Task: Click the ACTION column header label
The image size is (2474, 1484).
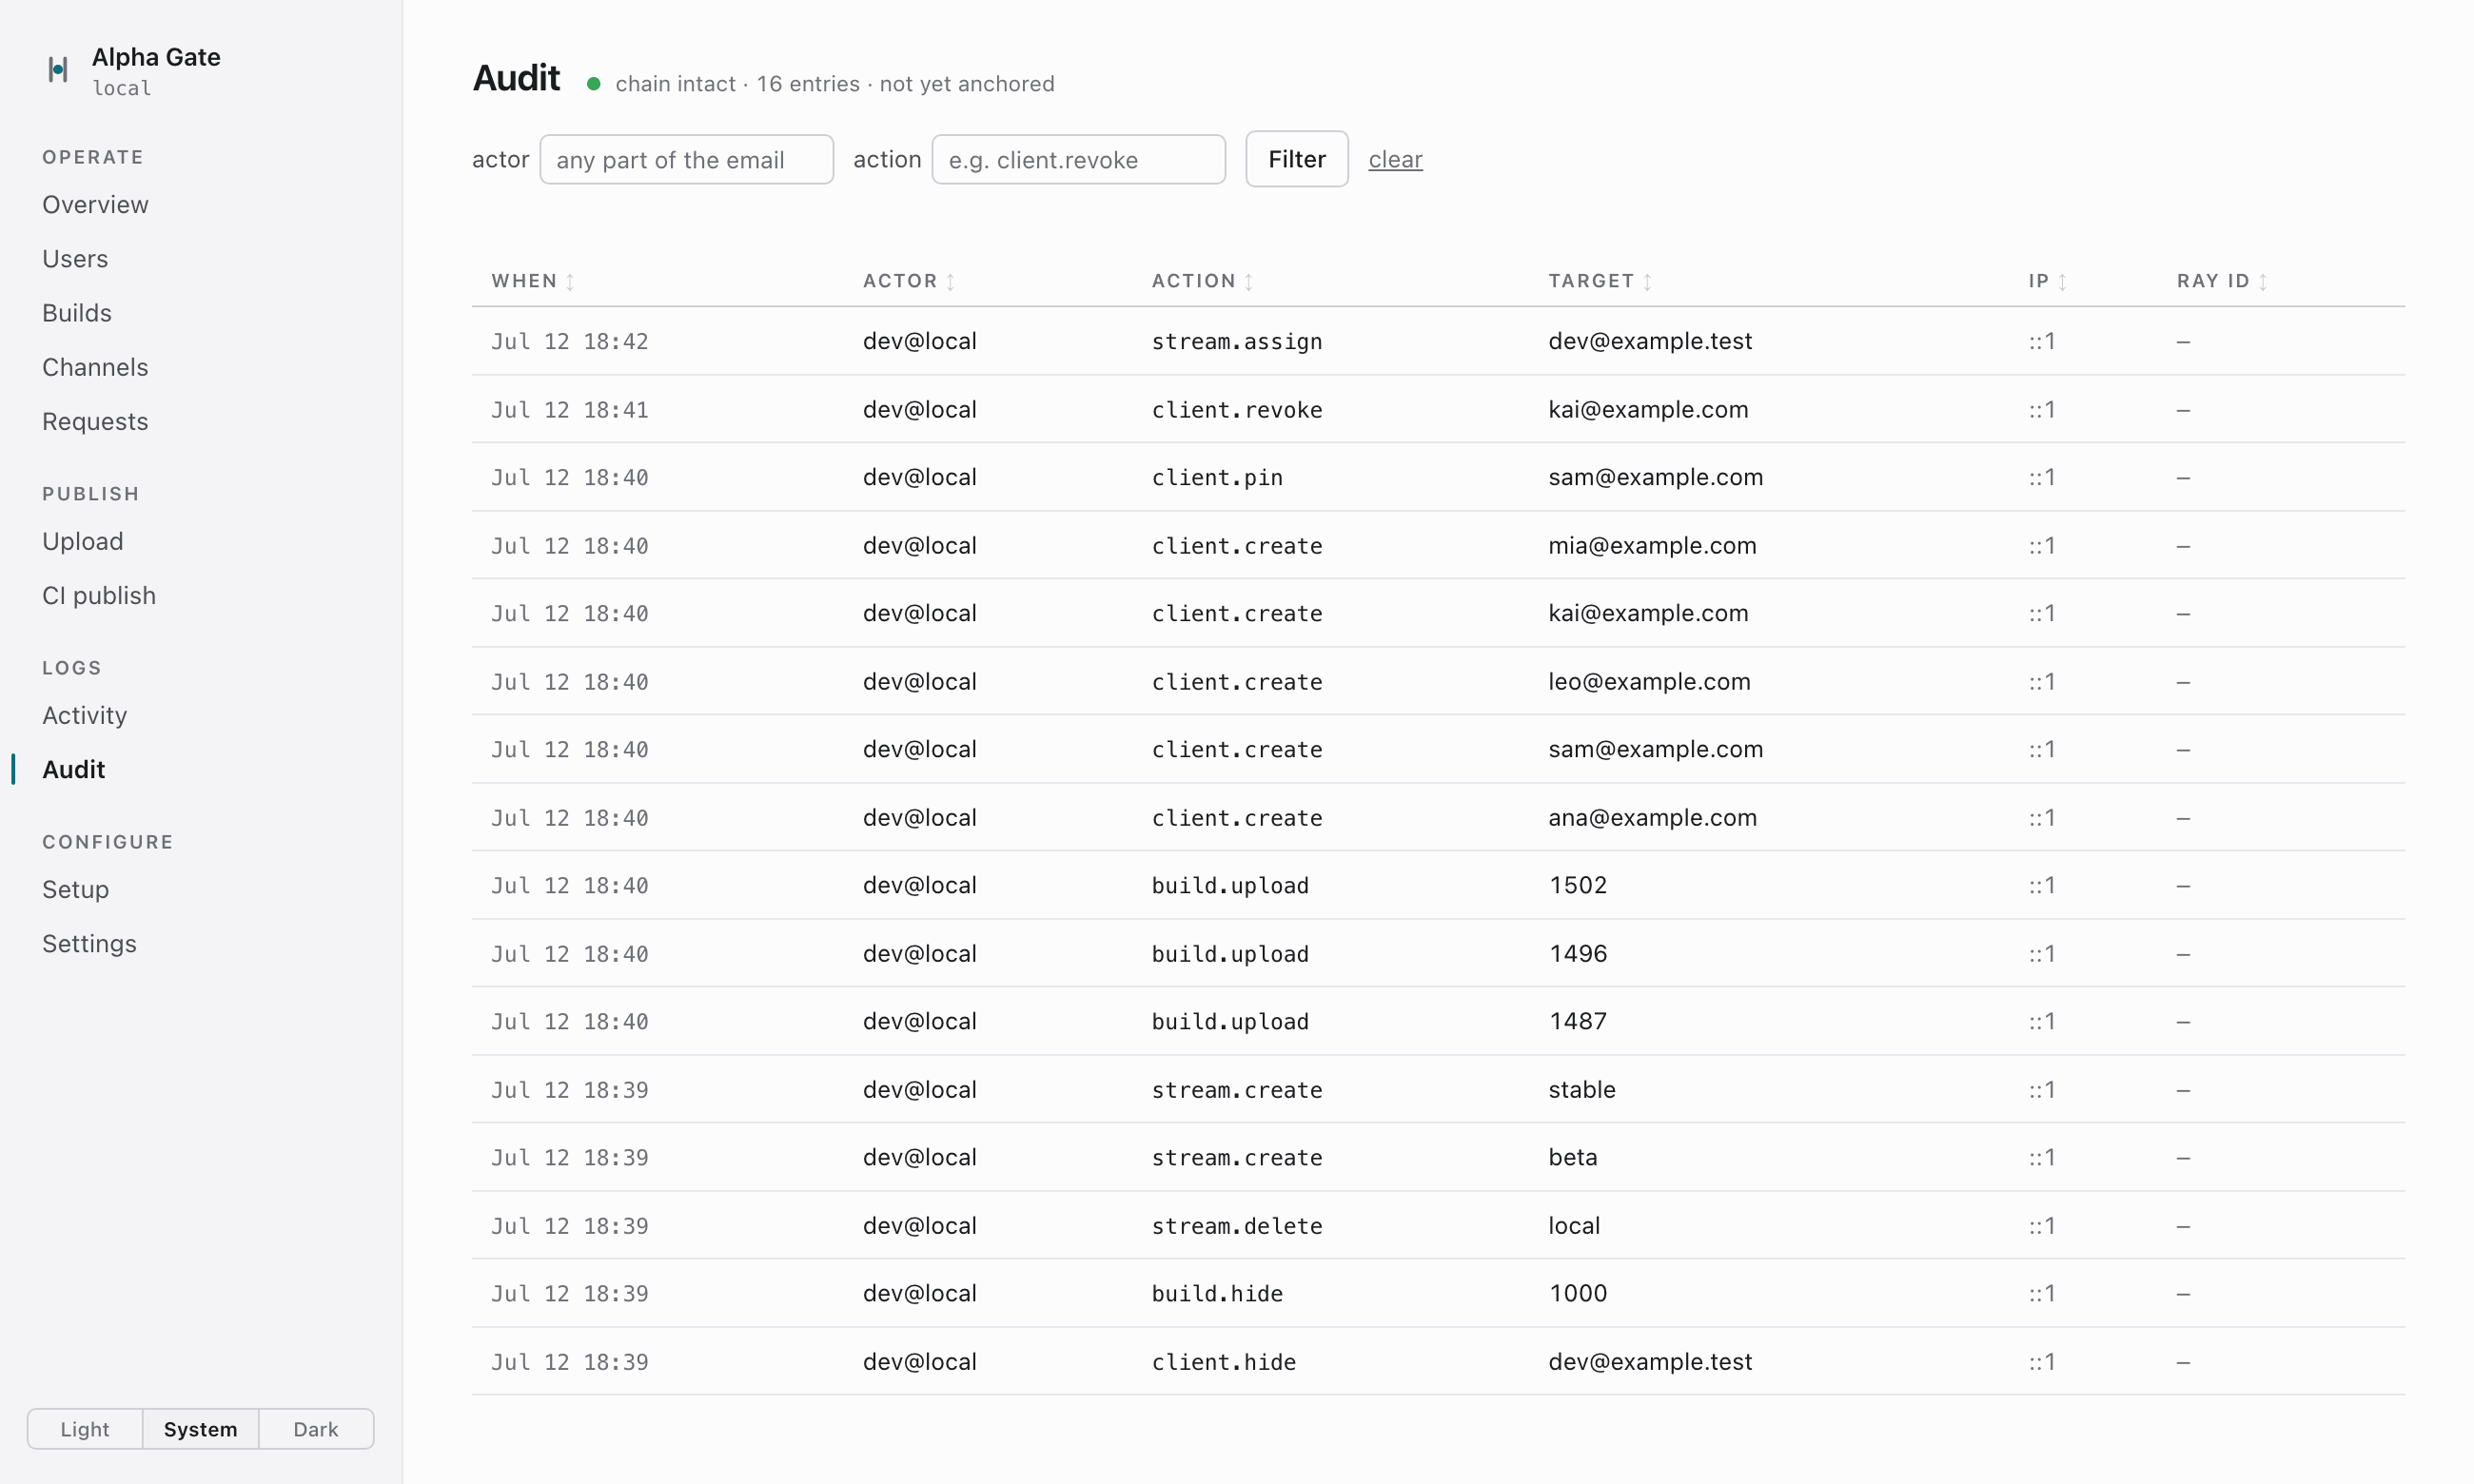Action: tap(1194, 281)
